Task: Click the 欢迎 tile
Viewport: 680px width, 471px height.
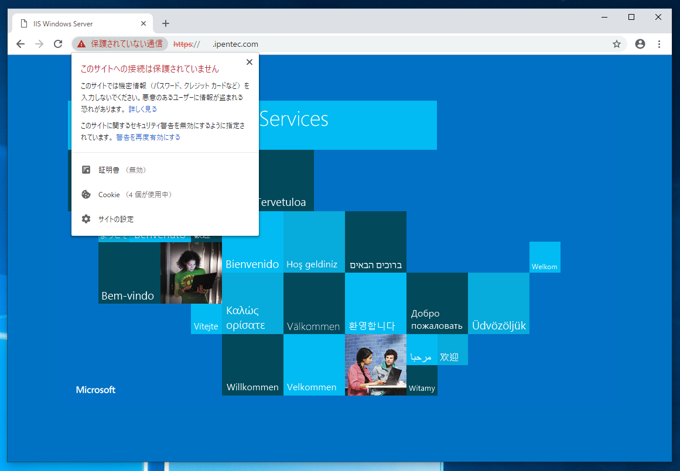Action: tap(453, 350)
